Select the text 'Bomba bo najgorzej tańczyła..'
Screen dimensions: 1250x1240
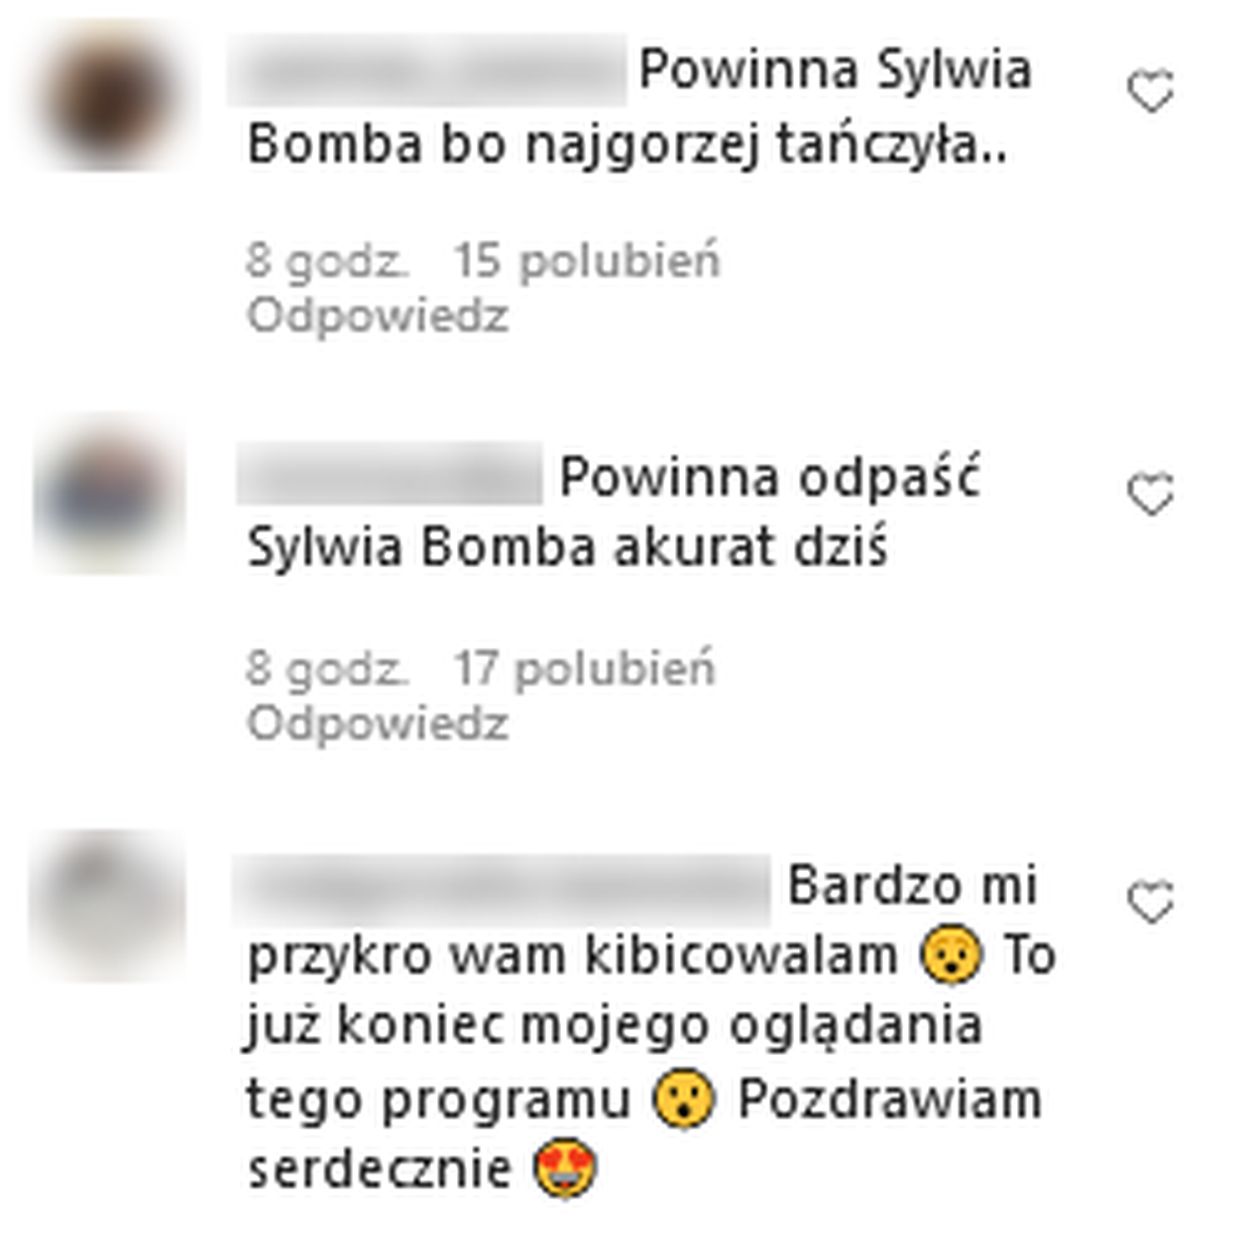coord(626,146)
